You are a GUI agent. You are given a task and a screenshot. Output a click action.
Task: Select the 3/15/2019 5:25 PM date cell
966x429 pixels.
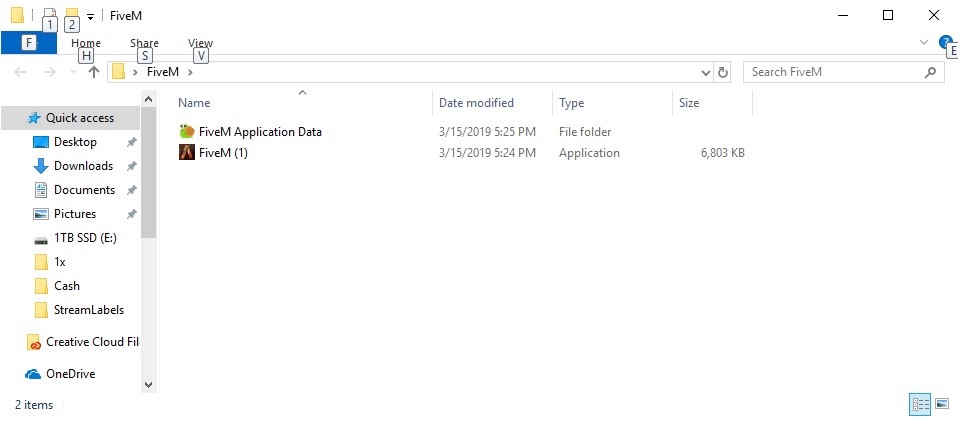pyautogui.click(x=487, y=132)
